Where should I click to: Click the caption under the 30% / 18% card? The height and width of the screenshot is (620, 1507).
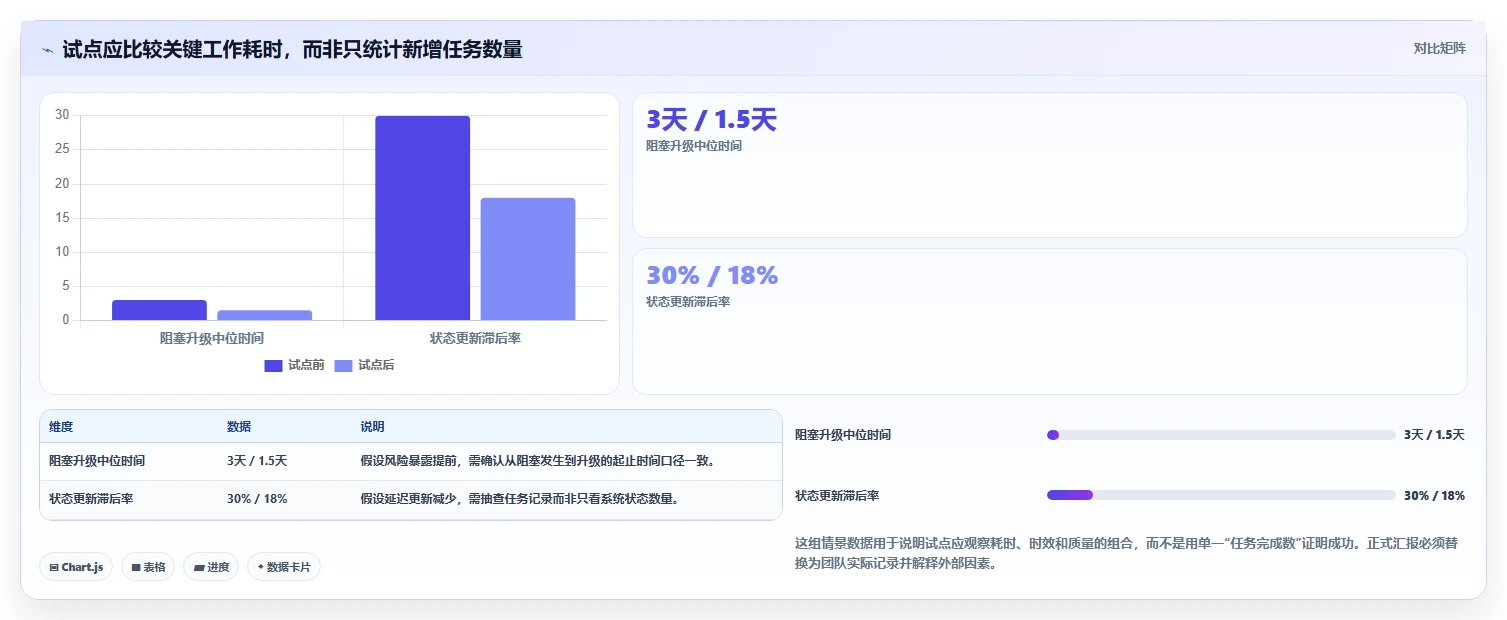[x=688, y=301]
